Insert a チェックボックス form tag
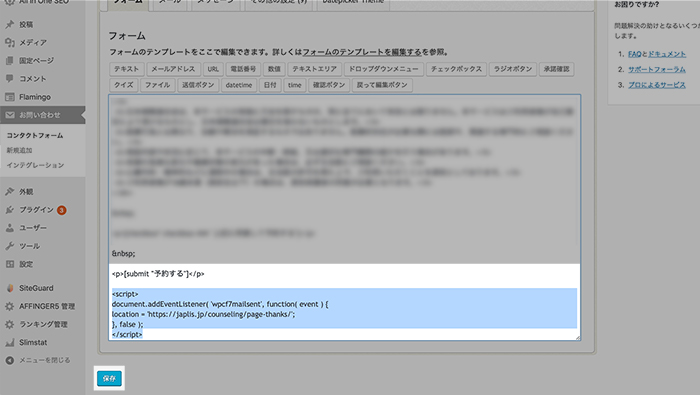The width and height of the screenshot is (700, 395). point(456,69)
